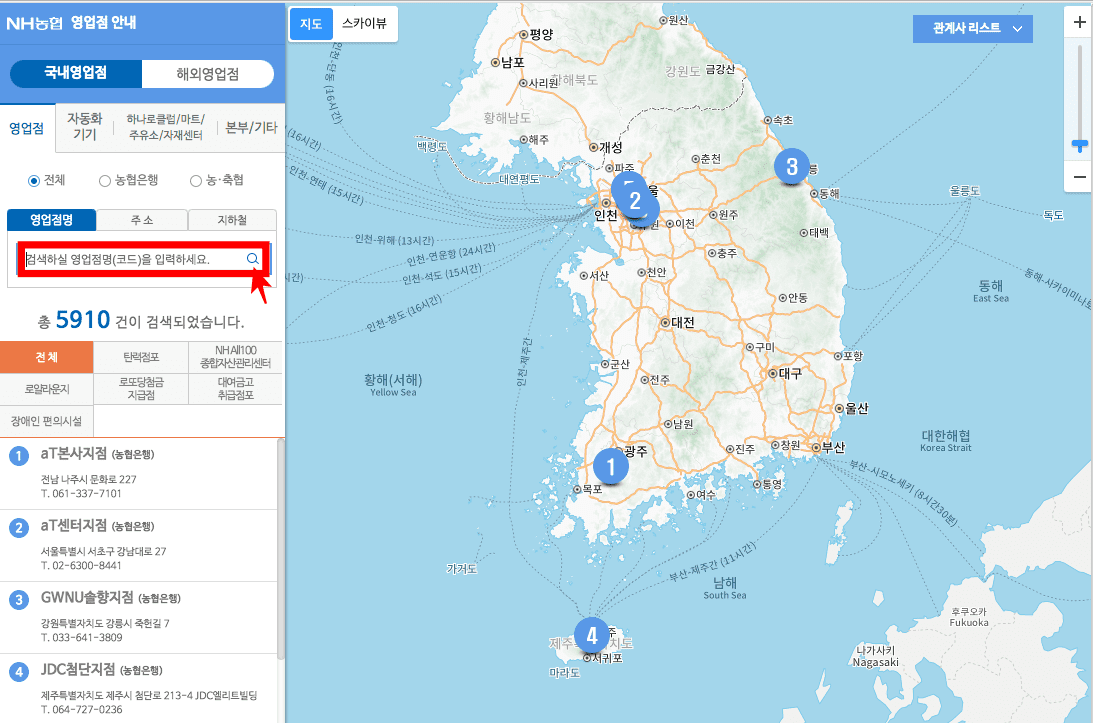Click phone number T. 064-727-0236
The image size is (1093, 723).
82,710
